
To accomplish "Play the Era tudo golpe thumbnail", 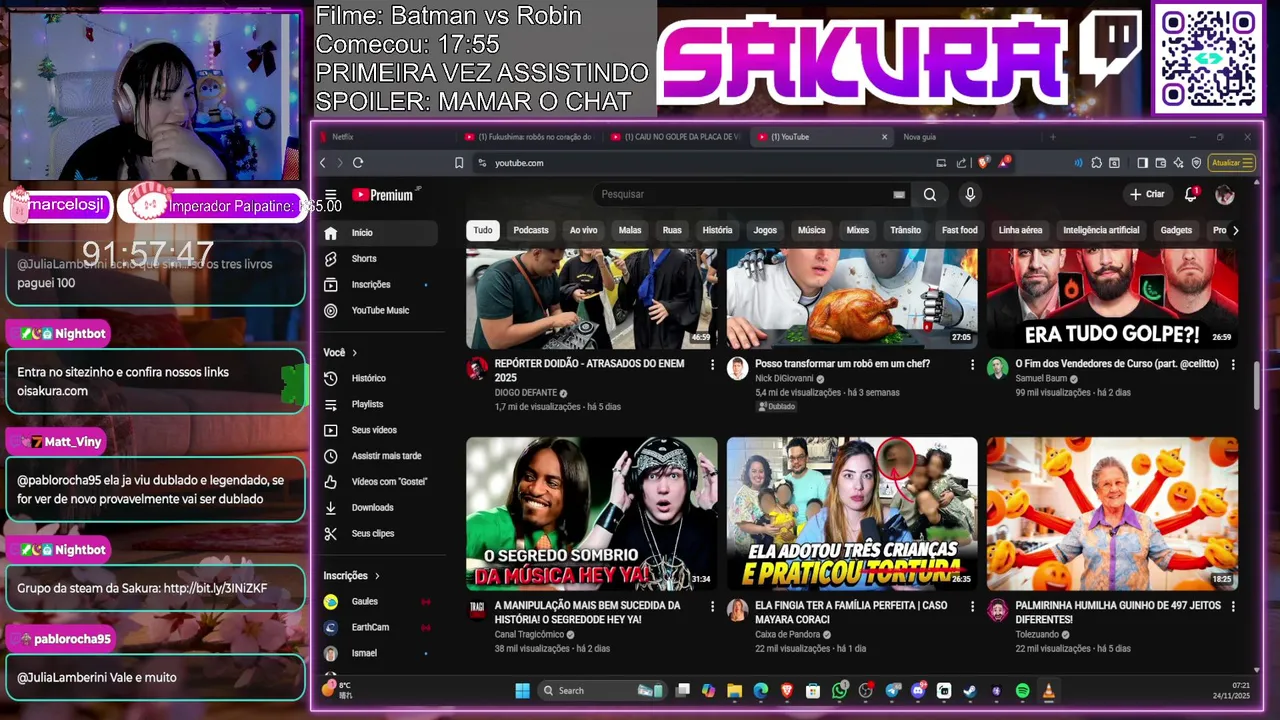I will pyautogui.click(x=1112, y=298).
